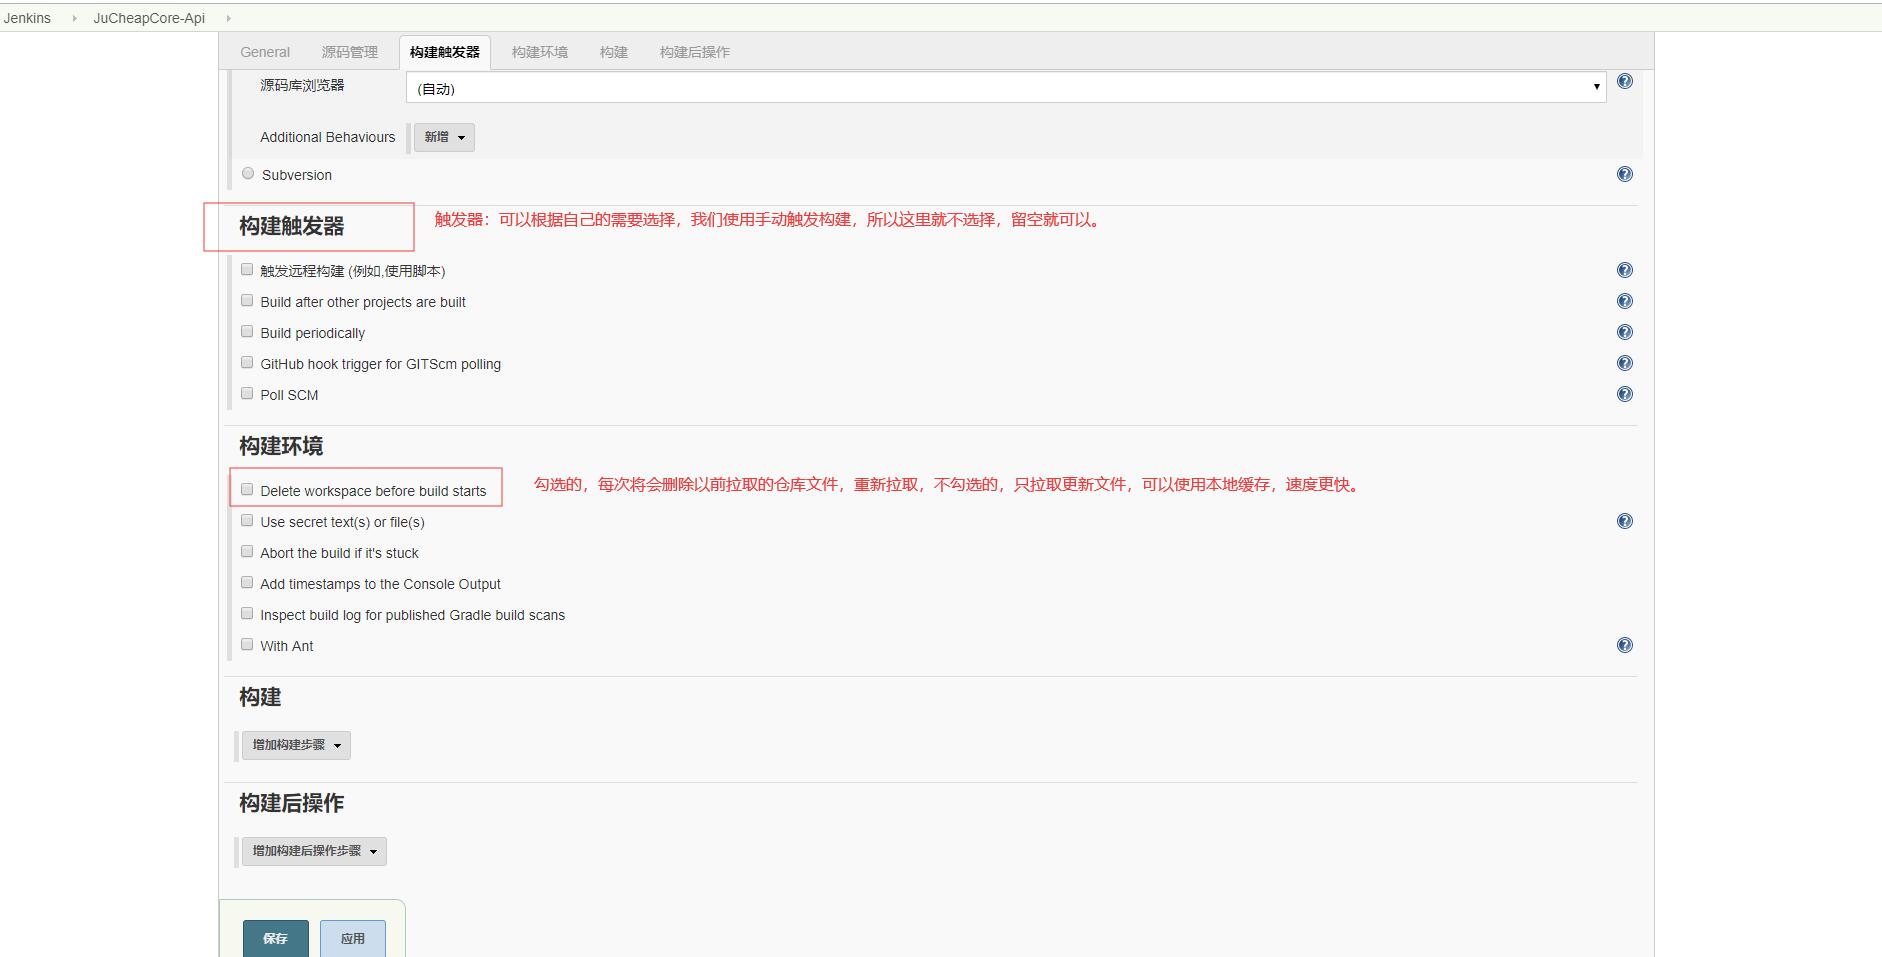Switch to the General tab
Viewport: 1882px width, 957px height.
click(x=265, y=52)
